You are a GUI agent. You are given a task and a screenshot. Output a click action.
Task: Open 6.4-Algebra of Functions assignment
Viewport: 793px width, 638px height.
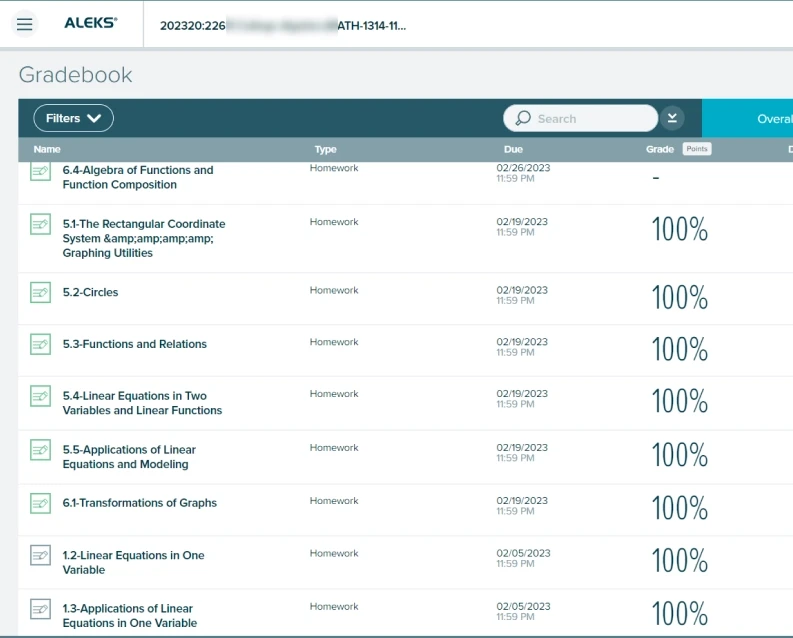click(x=138, y=177)
